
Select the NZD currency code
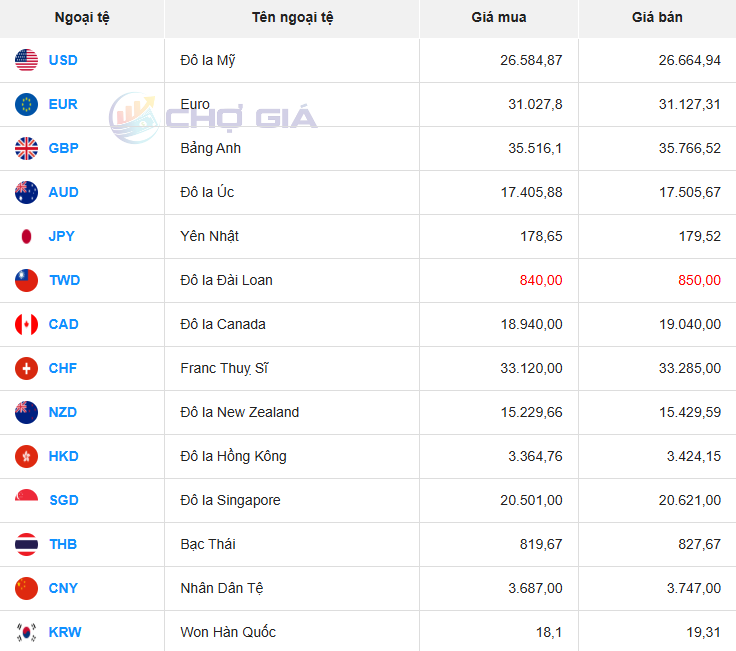pos(63,412)
